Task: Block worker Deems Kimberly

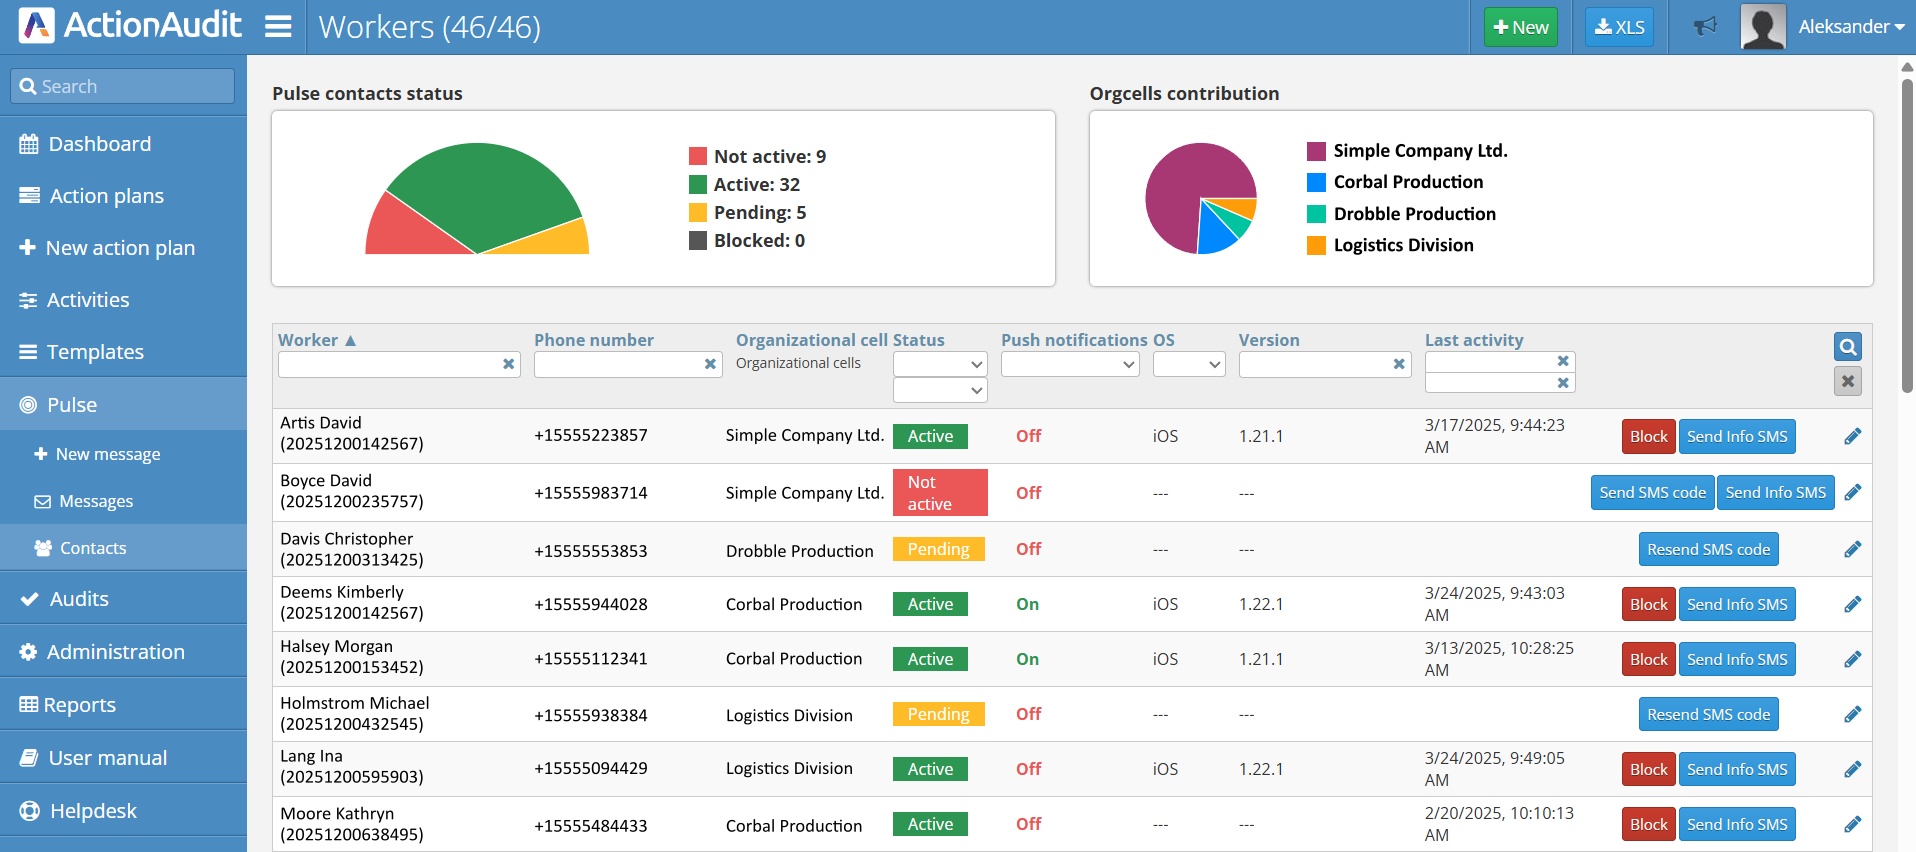Action: [x=1648, y=604]
